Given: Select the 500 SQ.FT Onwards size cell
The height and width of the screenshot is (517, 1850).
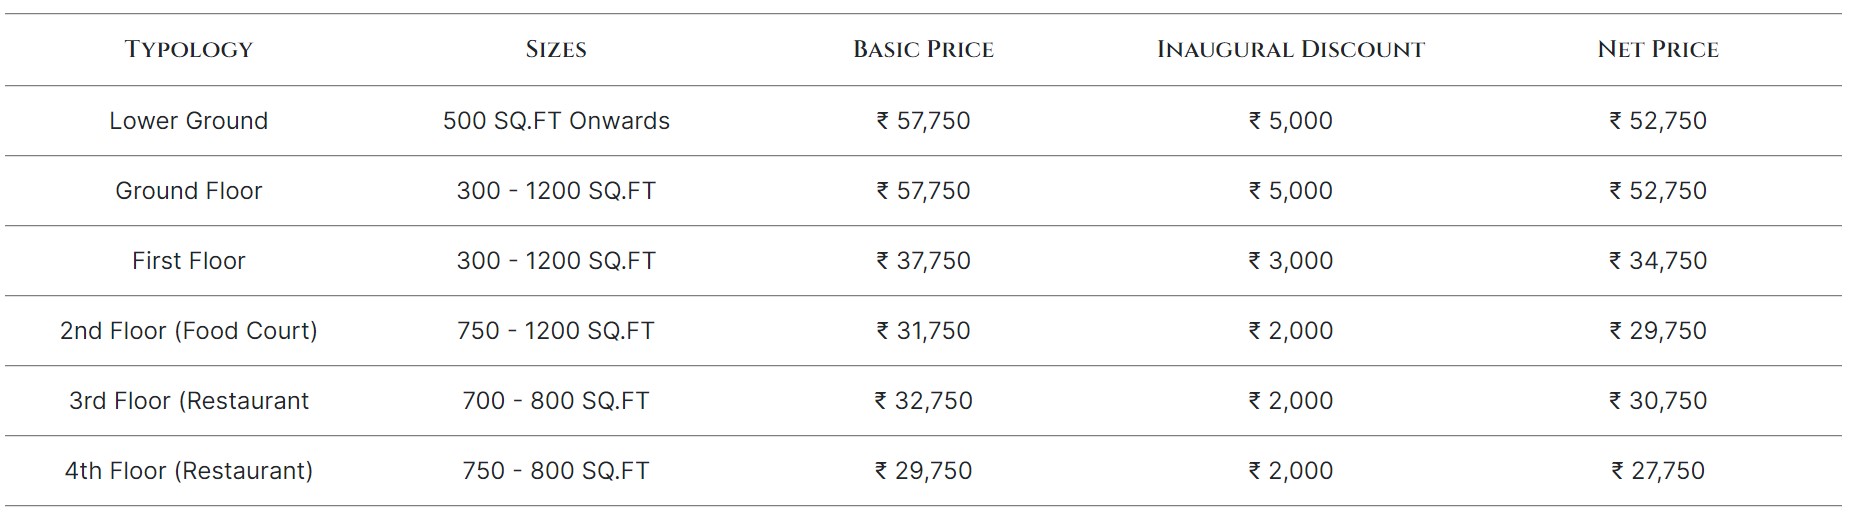Looking at the screenshot, I should pyautogui.click(x=556, y=121).
